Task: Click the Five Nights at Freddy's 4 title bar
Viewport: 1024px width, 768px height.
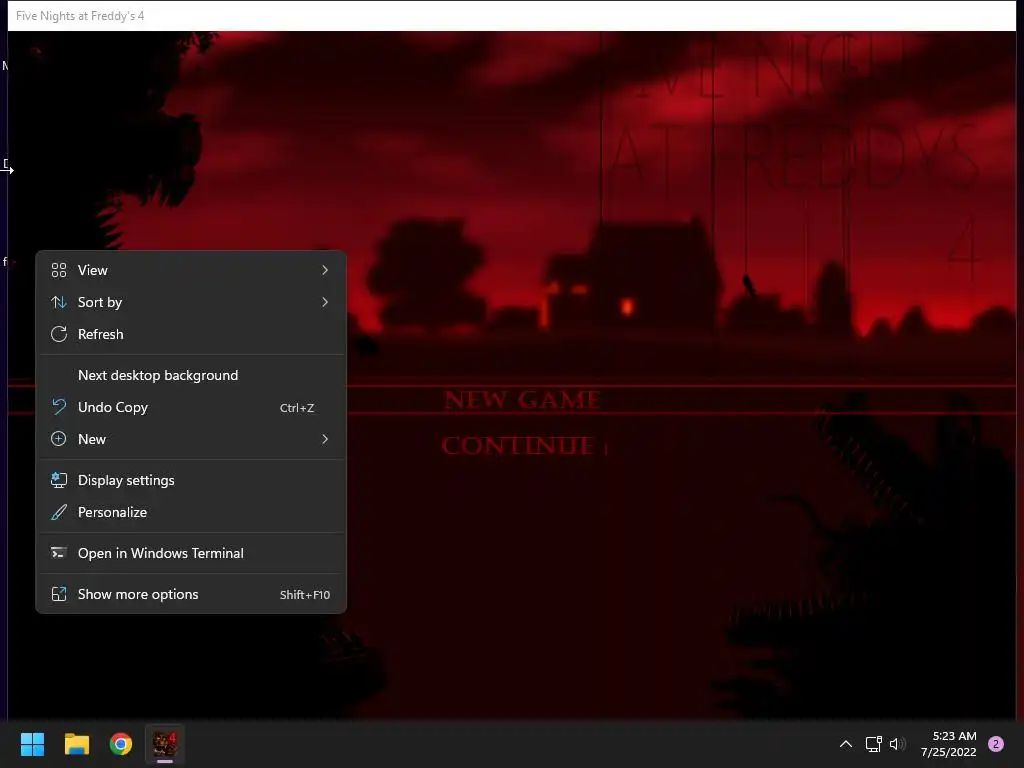Action: coord(511,16)
